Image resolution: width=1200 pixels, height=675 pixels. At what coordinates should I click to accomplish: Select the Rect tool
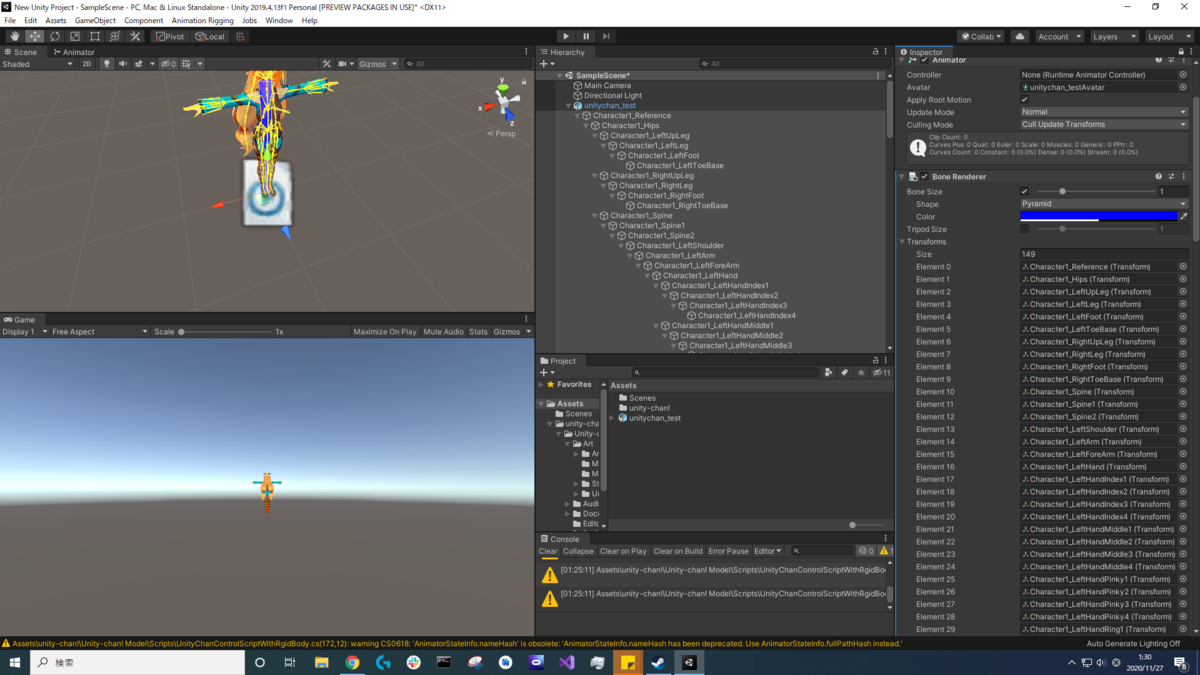point(95,36)
